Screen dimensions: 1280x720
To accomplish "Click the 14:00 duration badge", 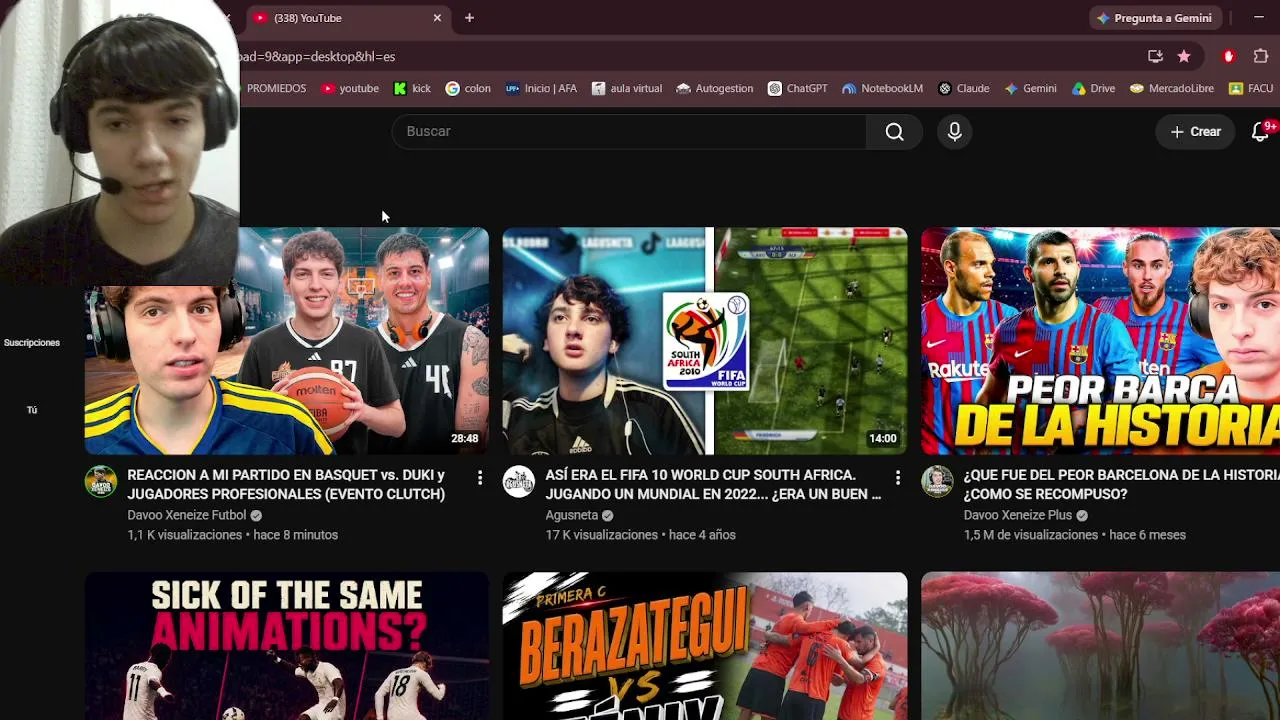I will [882, 438].
